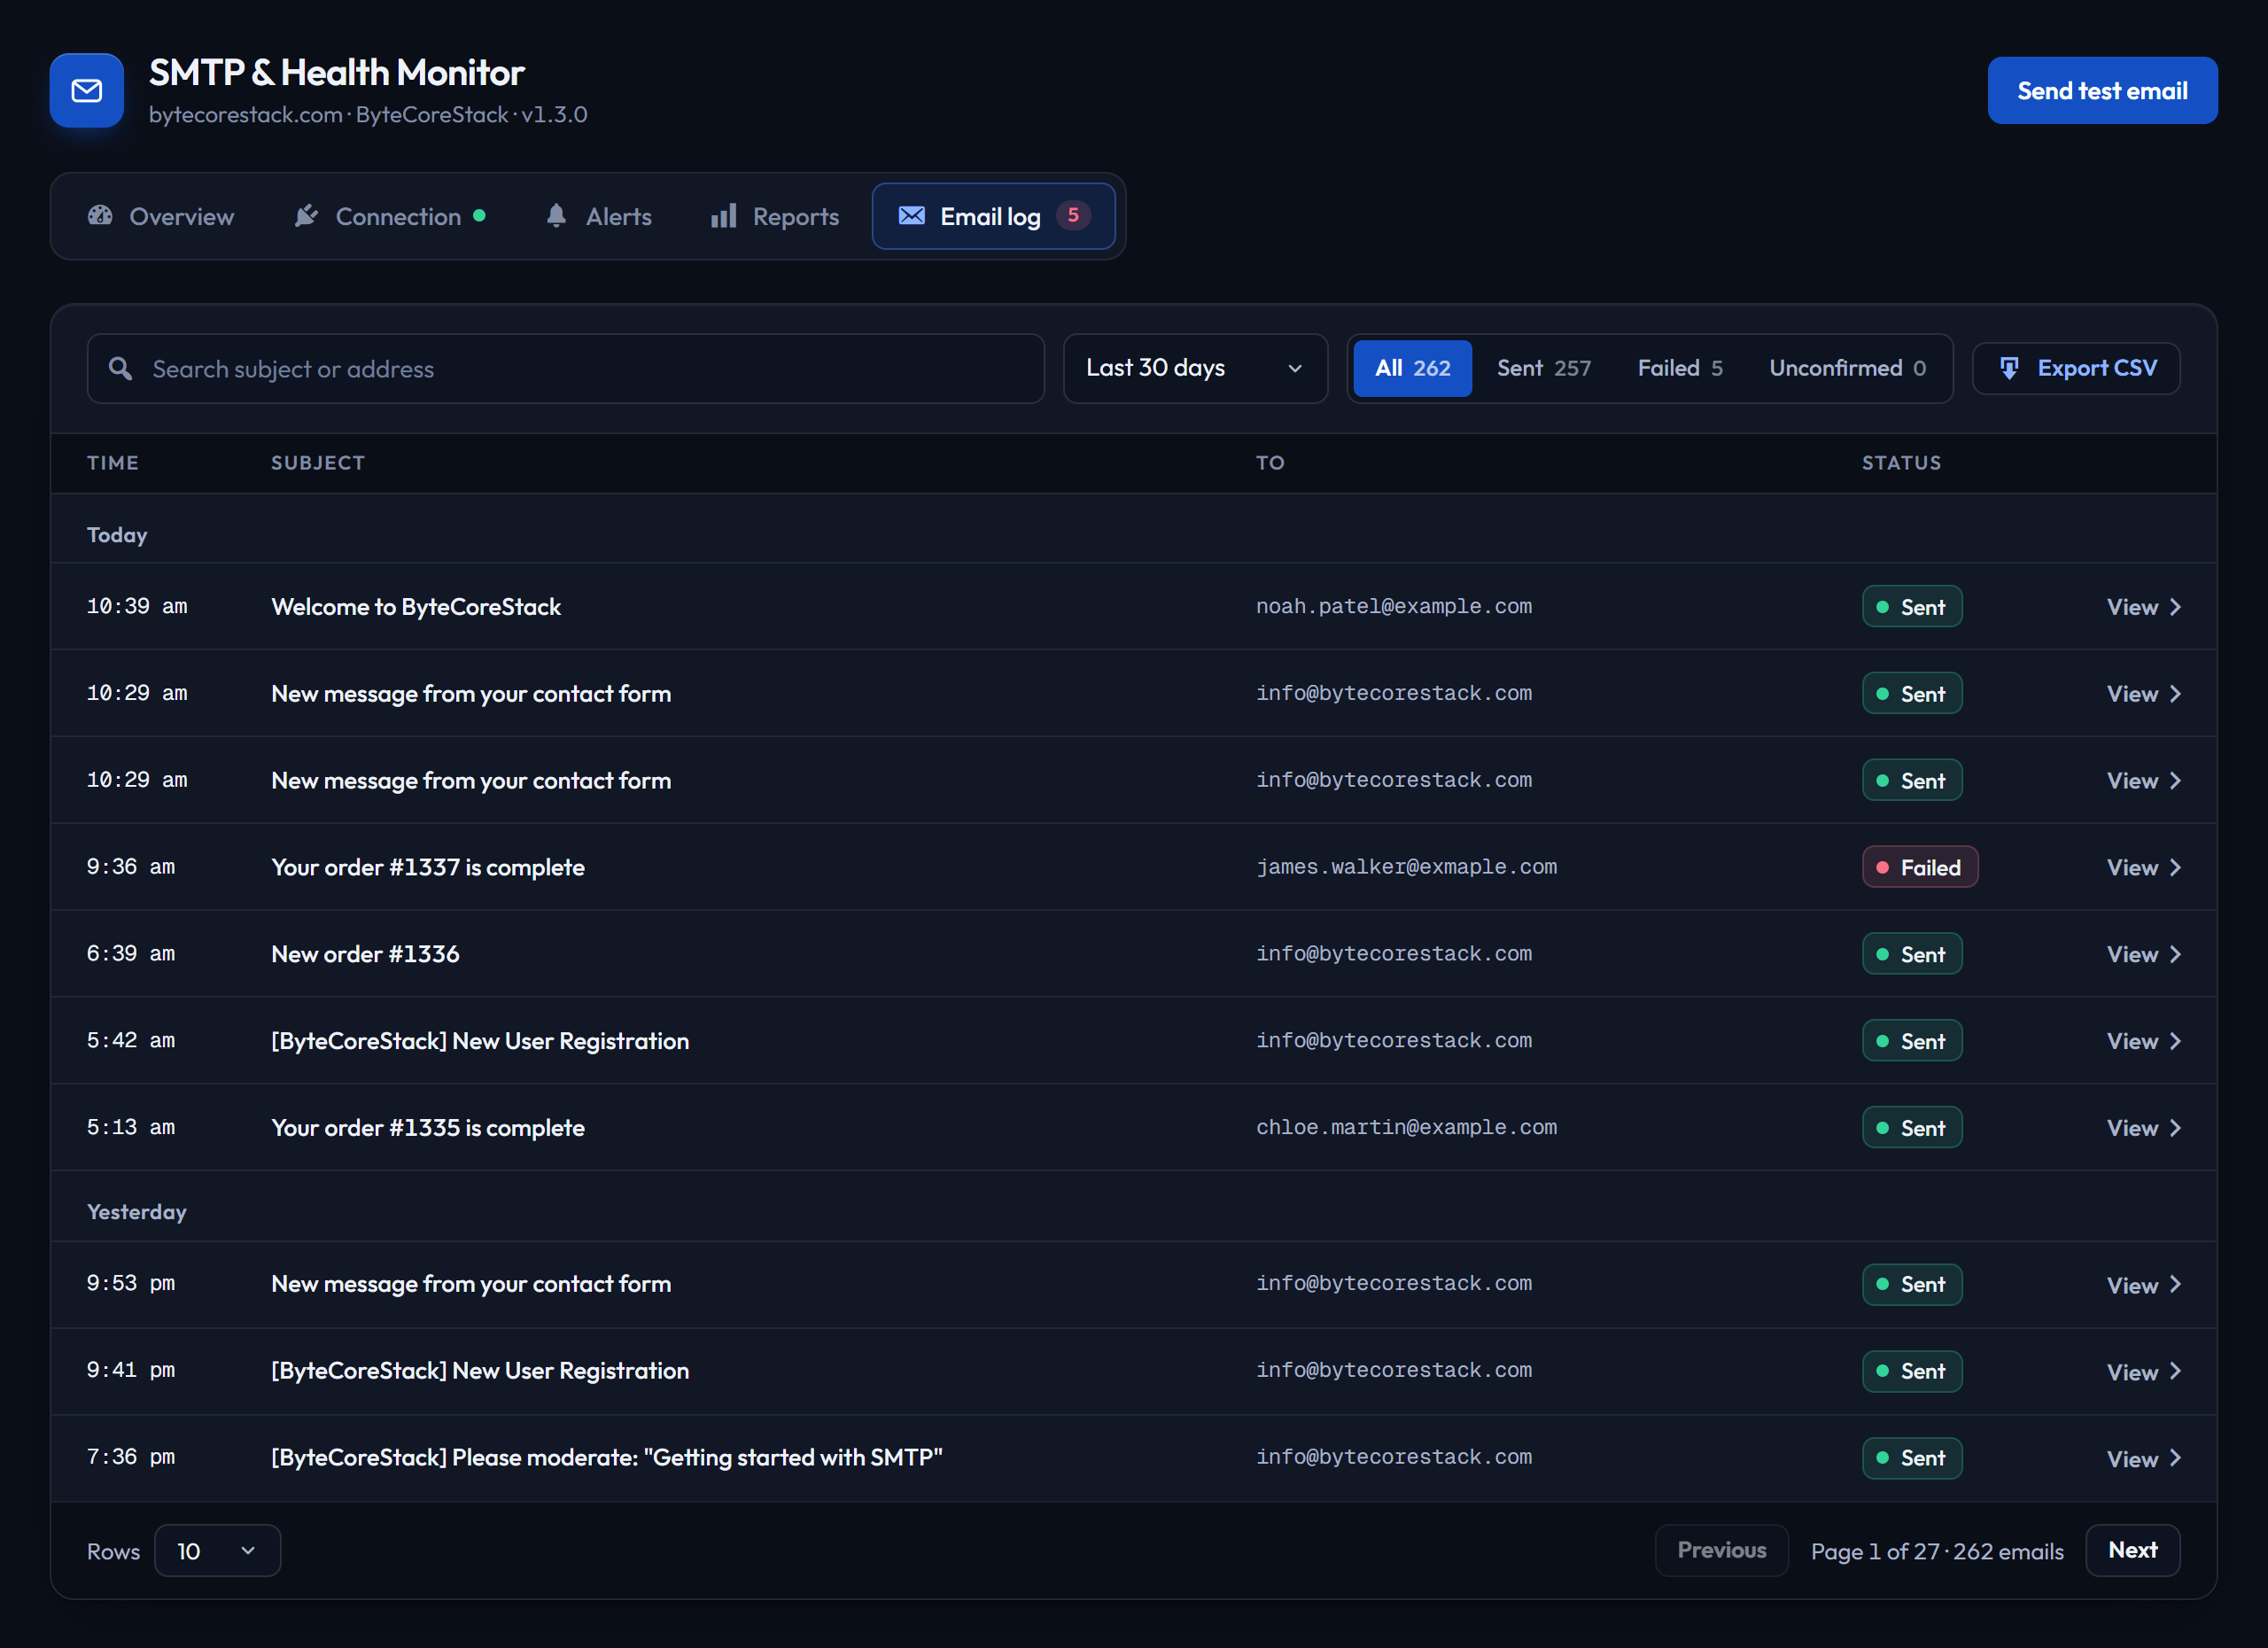Screen dimensions: 2268x1648
Task: Click the Send test email button
Action: [x=2102, y=91]
